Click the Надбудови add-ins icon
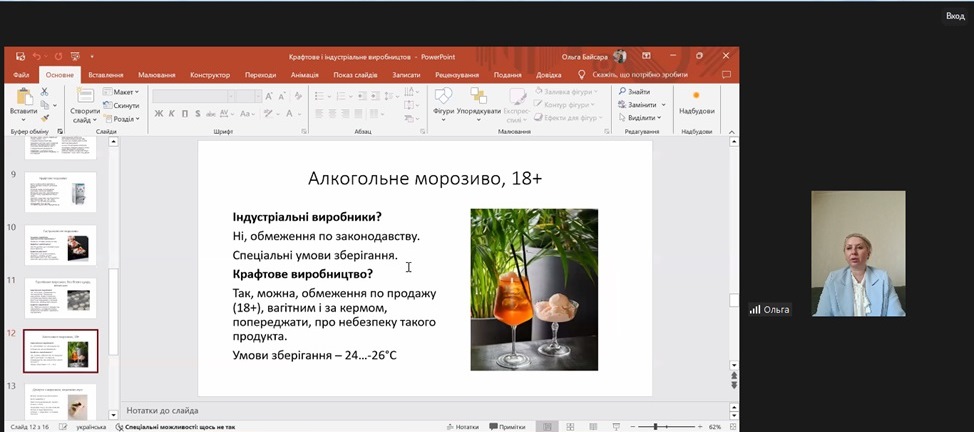Viewport: 974px width, 432px height. pyautogui.click(x=696, y=97)
